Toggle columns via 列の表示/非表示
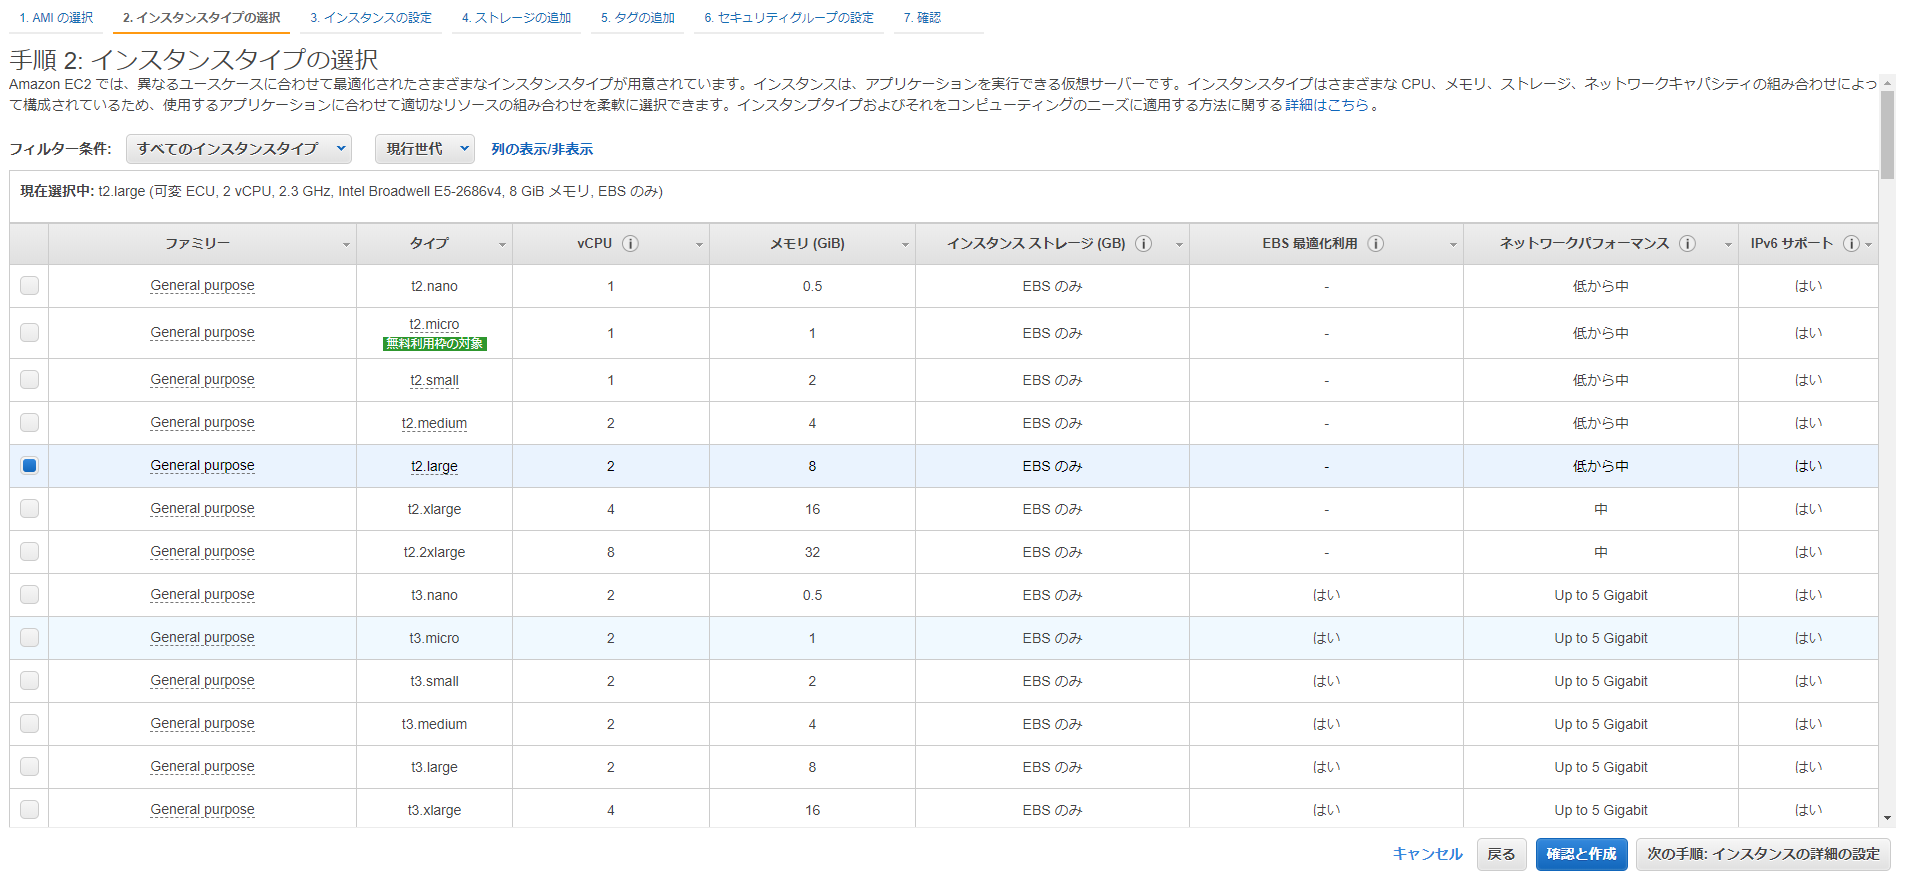1905x875 pixels. click(x=542, y=149)
